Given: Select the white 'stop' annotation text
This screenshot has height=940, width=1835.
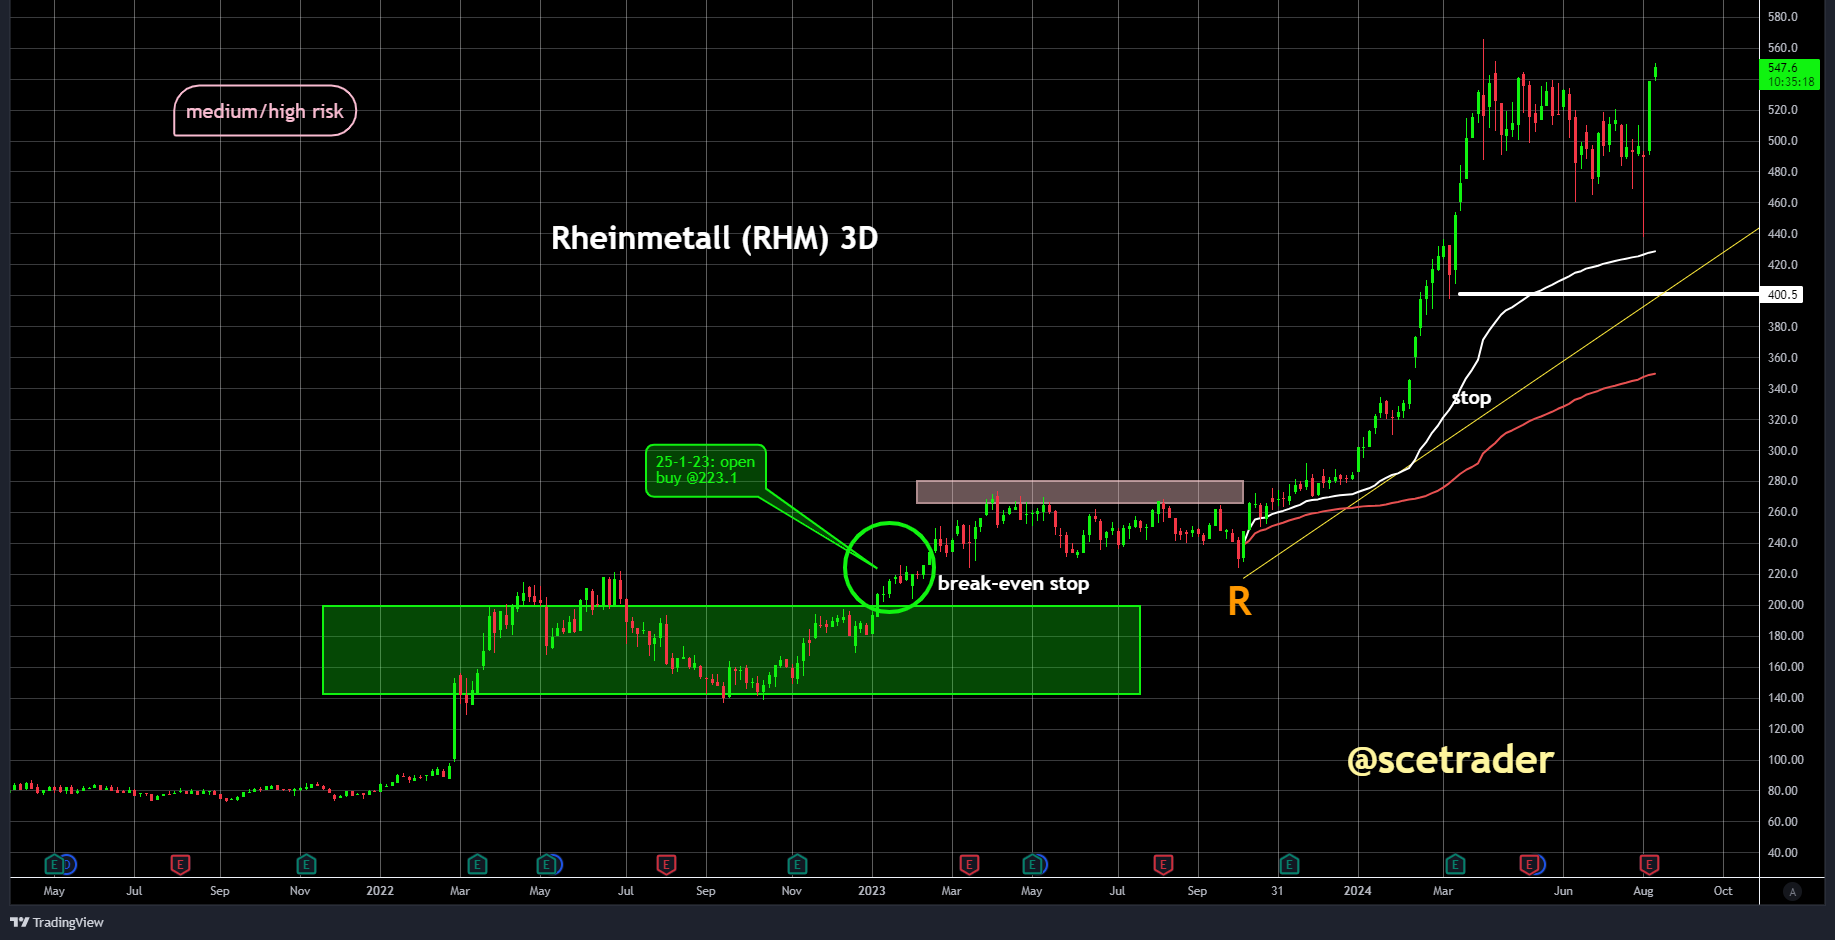Looking at the screenshot, I should click(1471, 398).
